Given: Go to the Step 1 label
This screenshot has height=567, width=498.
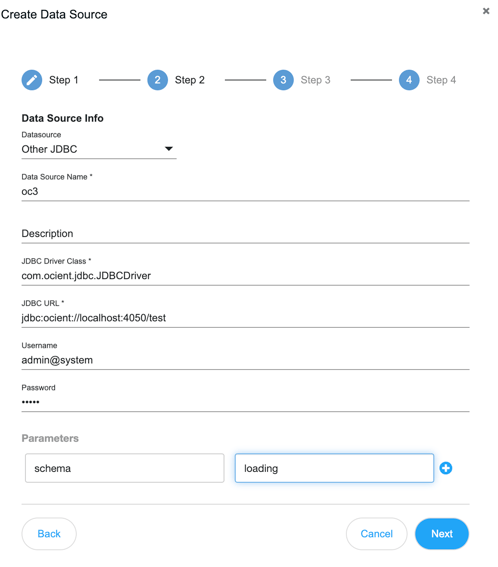Looking at the screenshot, I should 64,80.
